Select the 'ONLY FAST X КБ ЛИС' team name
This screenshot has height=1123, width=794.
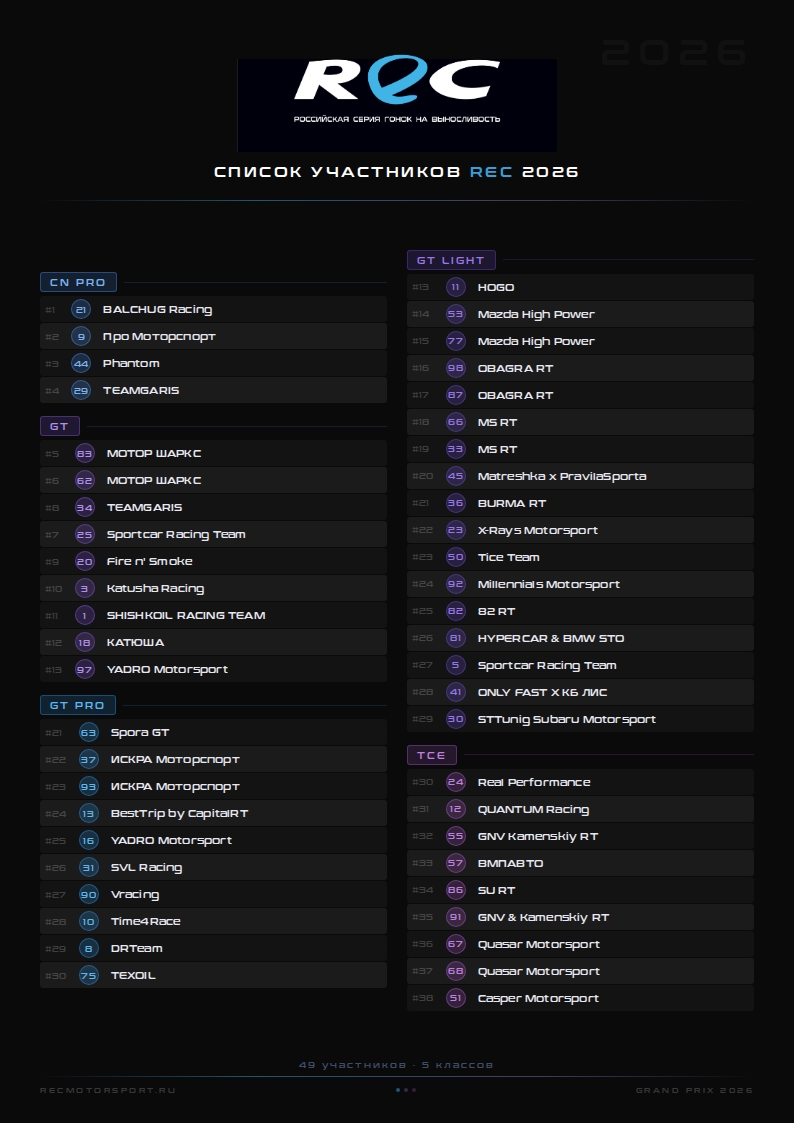(x=543, y=693)
